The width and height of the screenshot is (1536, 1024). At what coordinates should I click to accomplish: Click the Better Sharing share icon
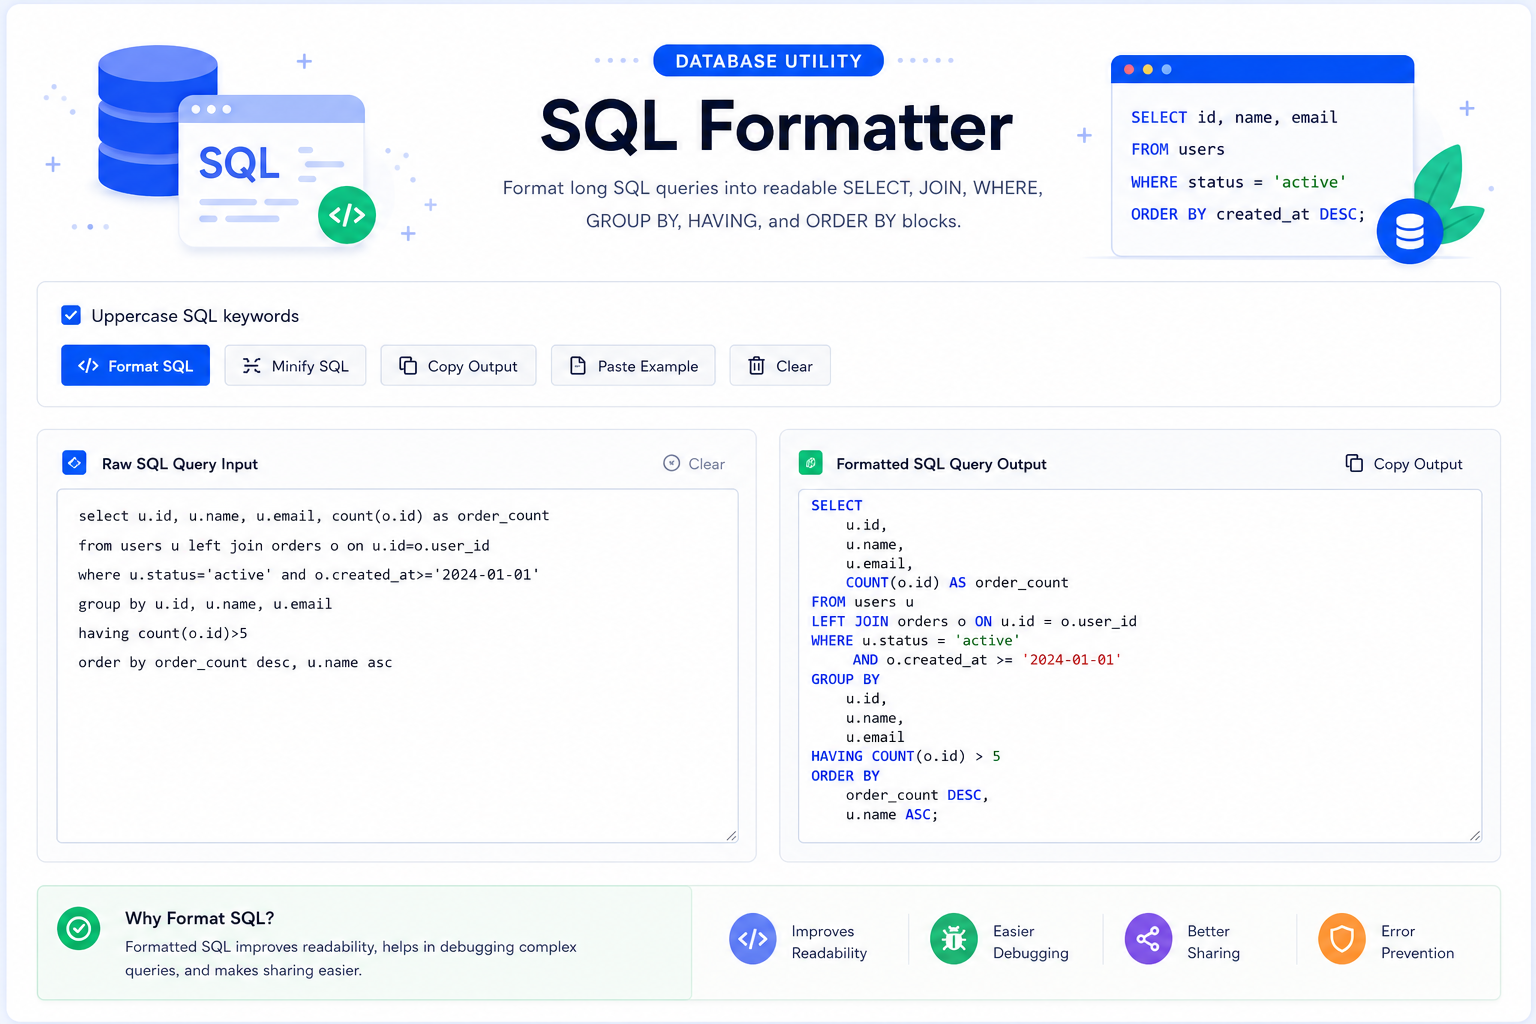[1148, 939]
